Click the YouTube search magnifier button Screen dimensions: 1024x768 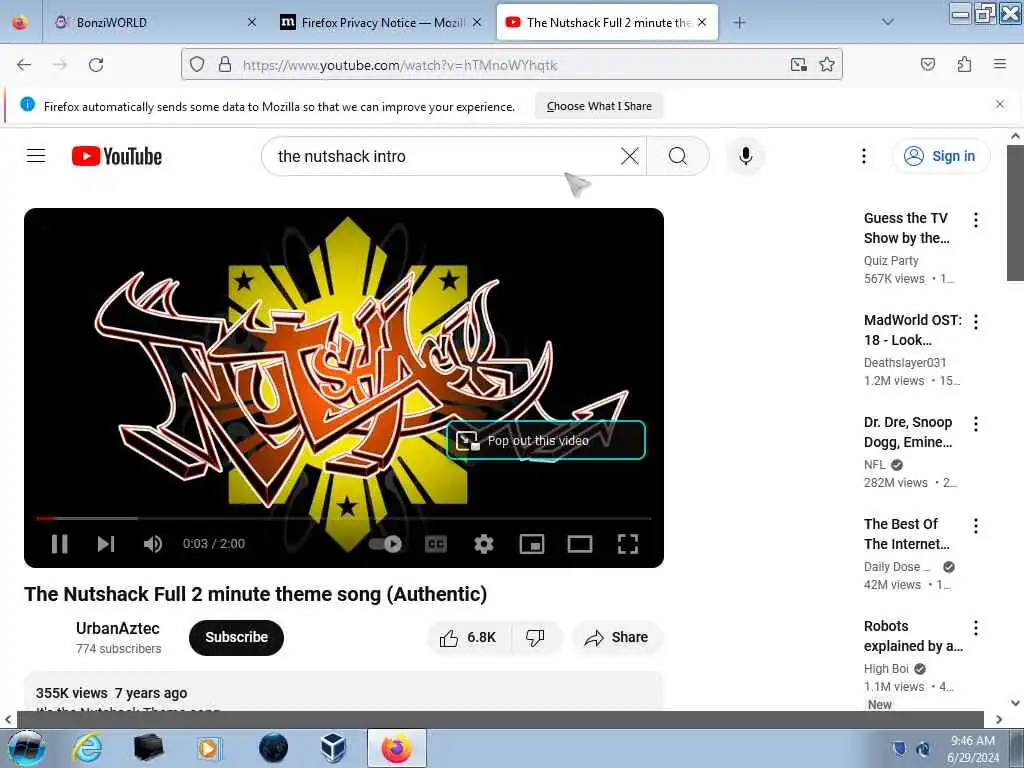[x=678, y=156]
